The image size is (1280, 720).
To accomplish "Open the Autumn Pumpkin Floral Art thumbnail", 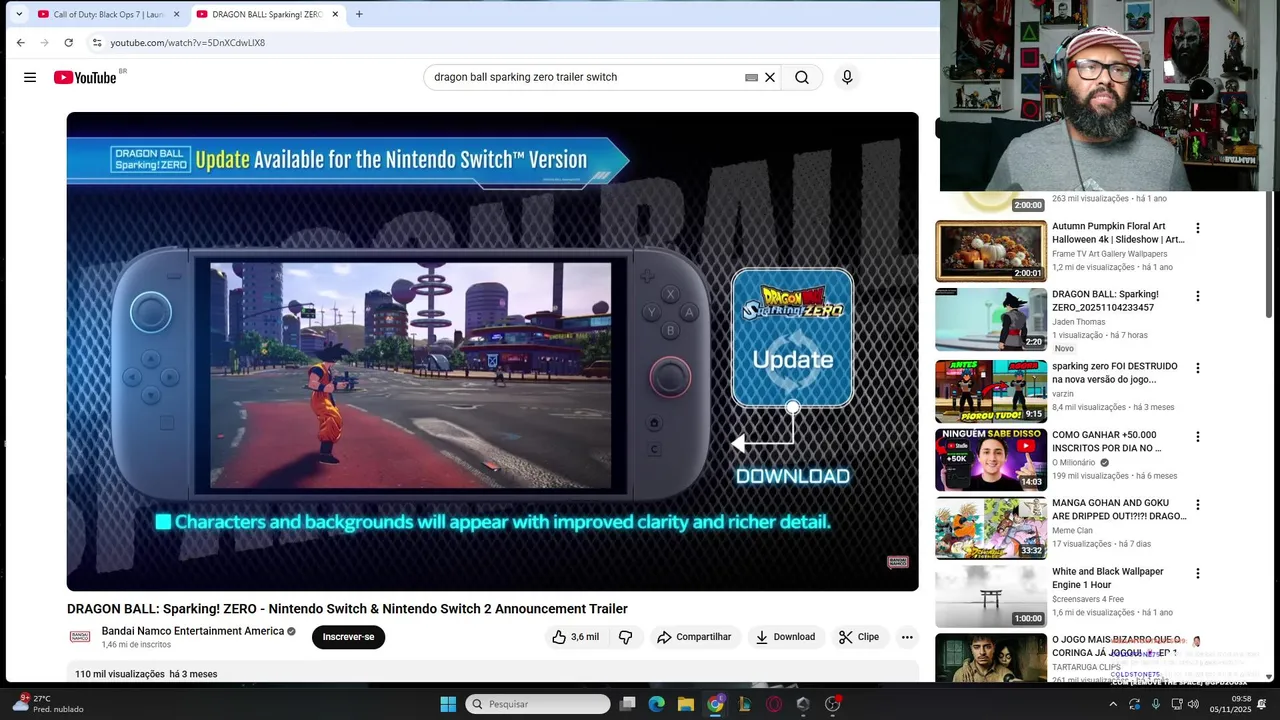I will click(x=991, y=251).
